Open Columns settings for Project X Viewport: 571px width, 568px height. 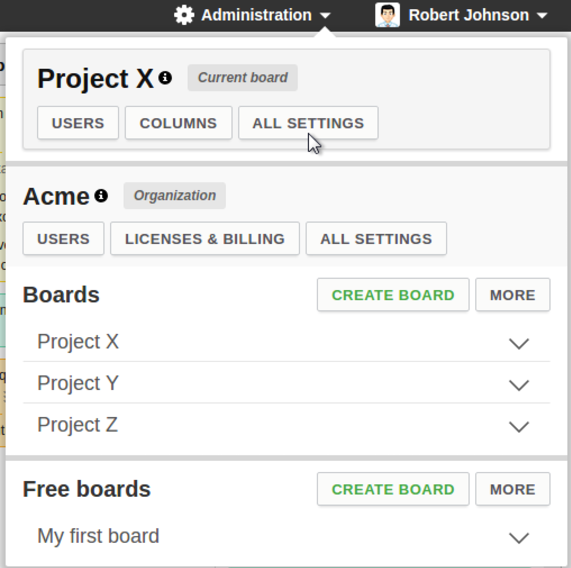(x=178, y=123)
